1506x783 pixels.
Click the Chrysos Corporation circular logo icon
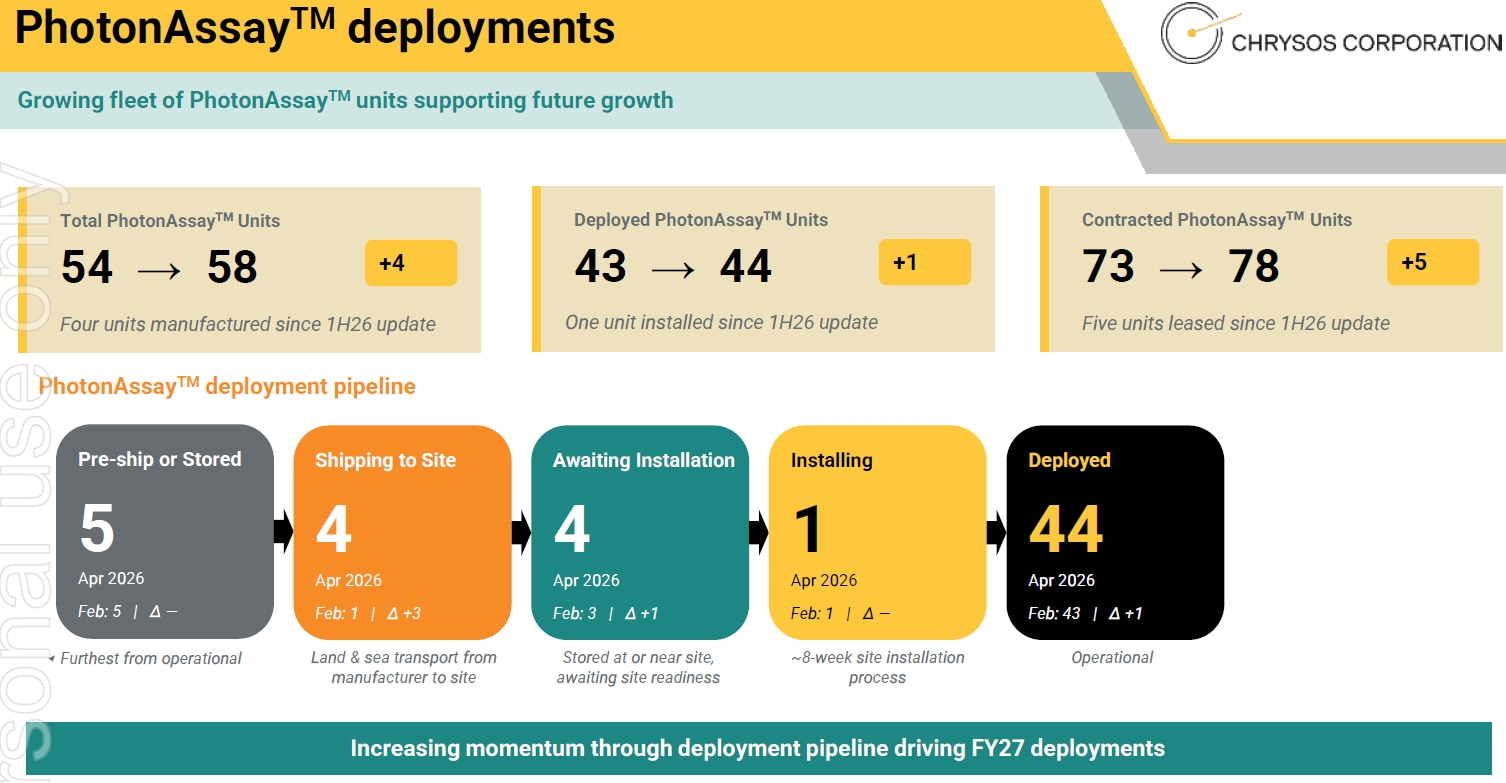coord(1193,33)
